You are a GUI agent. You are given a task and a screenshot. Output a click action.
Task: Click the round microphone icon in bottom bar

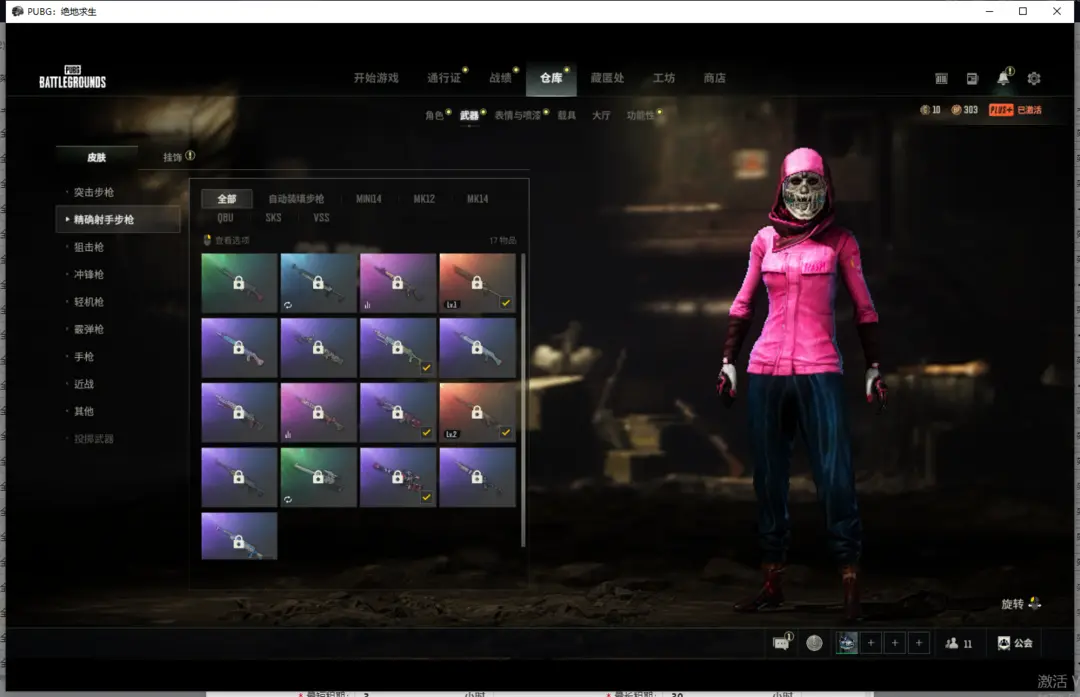point(814,643)
